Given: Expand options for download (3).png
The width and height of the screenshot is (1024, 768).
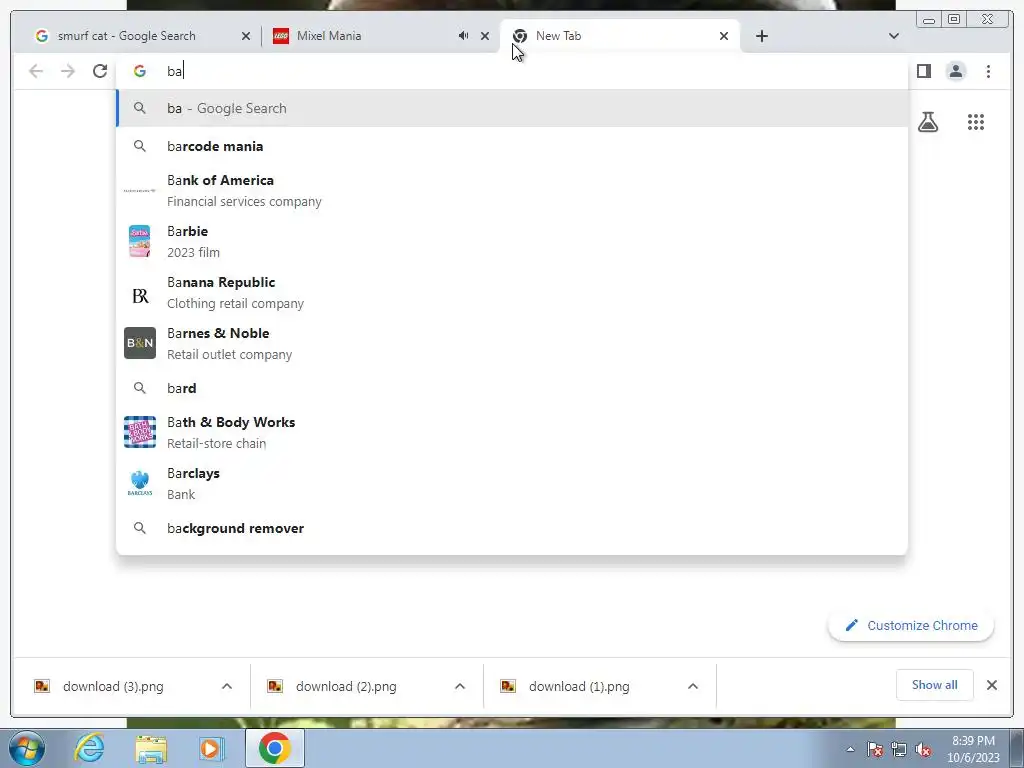Looking at the screenshot, I should pos(227,686).
